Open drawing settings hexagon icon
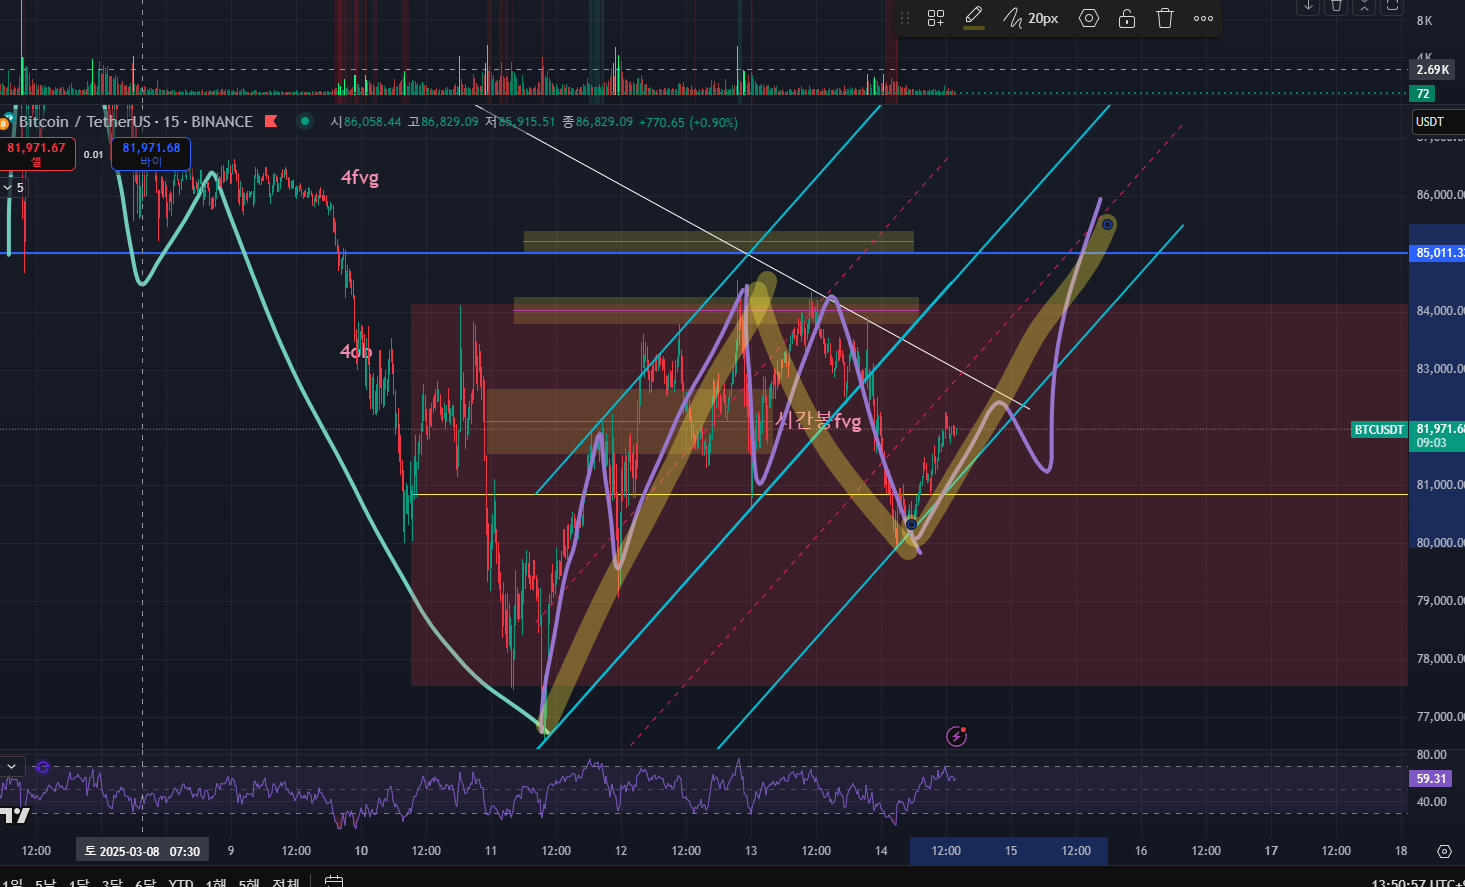This screenshot has height=887, width=1465. pos(1089,18)
